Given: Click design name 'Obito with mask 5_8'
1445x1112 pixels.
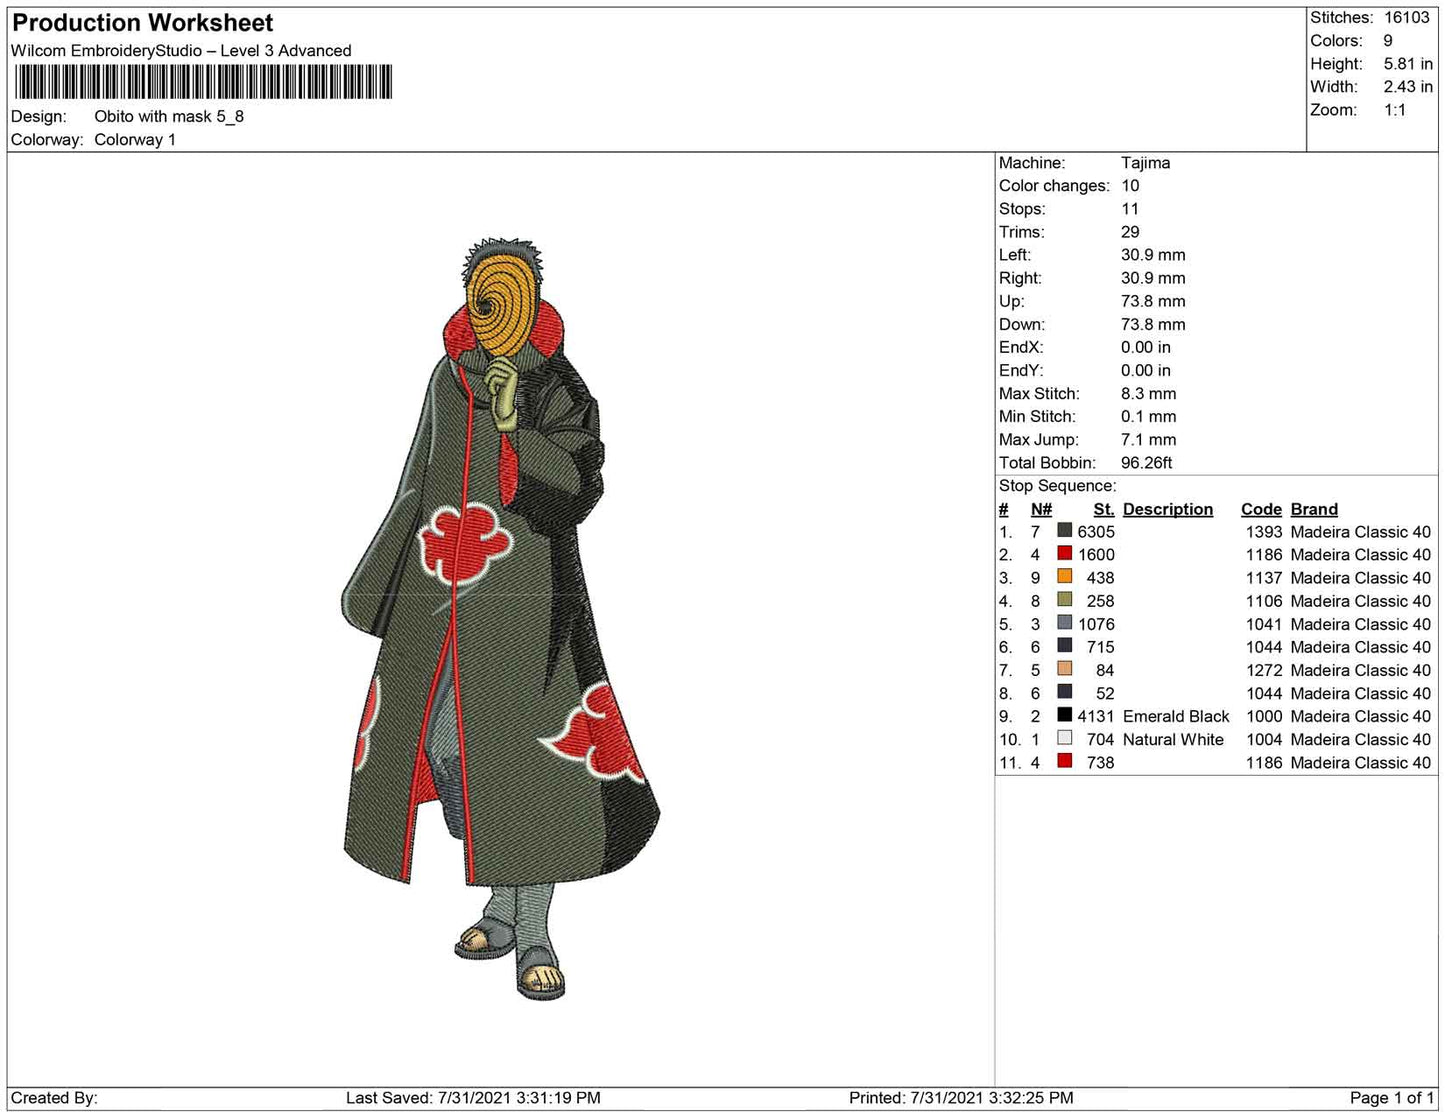Looking at the screenshot, I should click(169, 116).
